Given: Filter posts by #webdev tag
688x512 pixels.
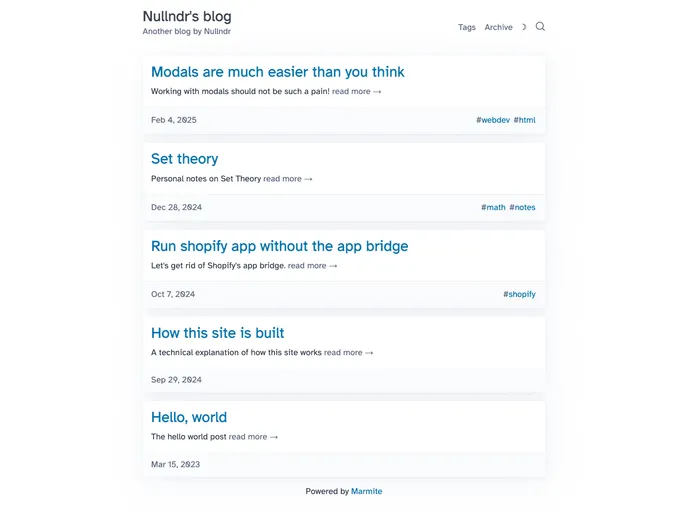Looking at the screenshot, I should point(493,120).
